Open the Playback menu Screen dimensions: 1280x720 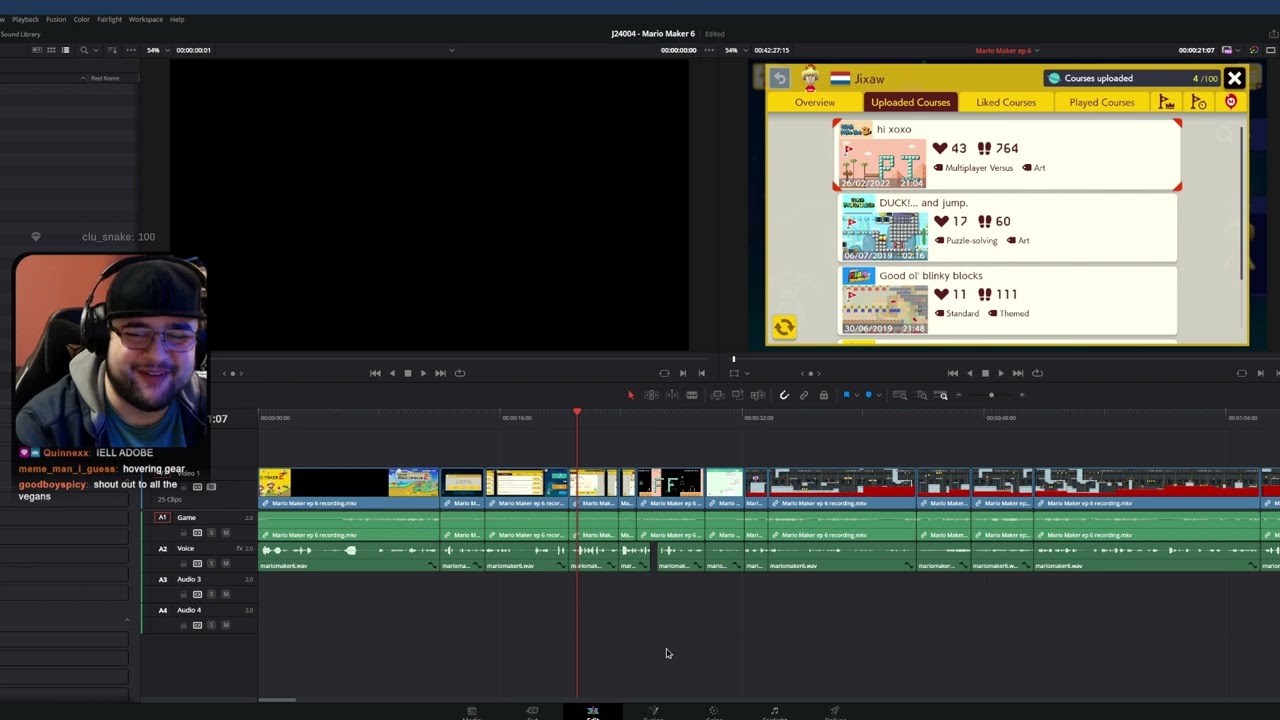tap(25, 19)
